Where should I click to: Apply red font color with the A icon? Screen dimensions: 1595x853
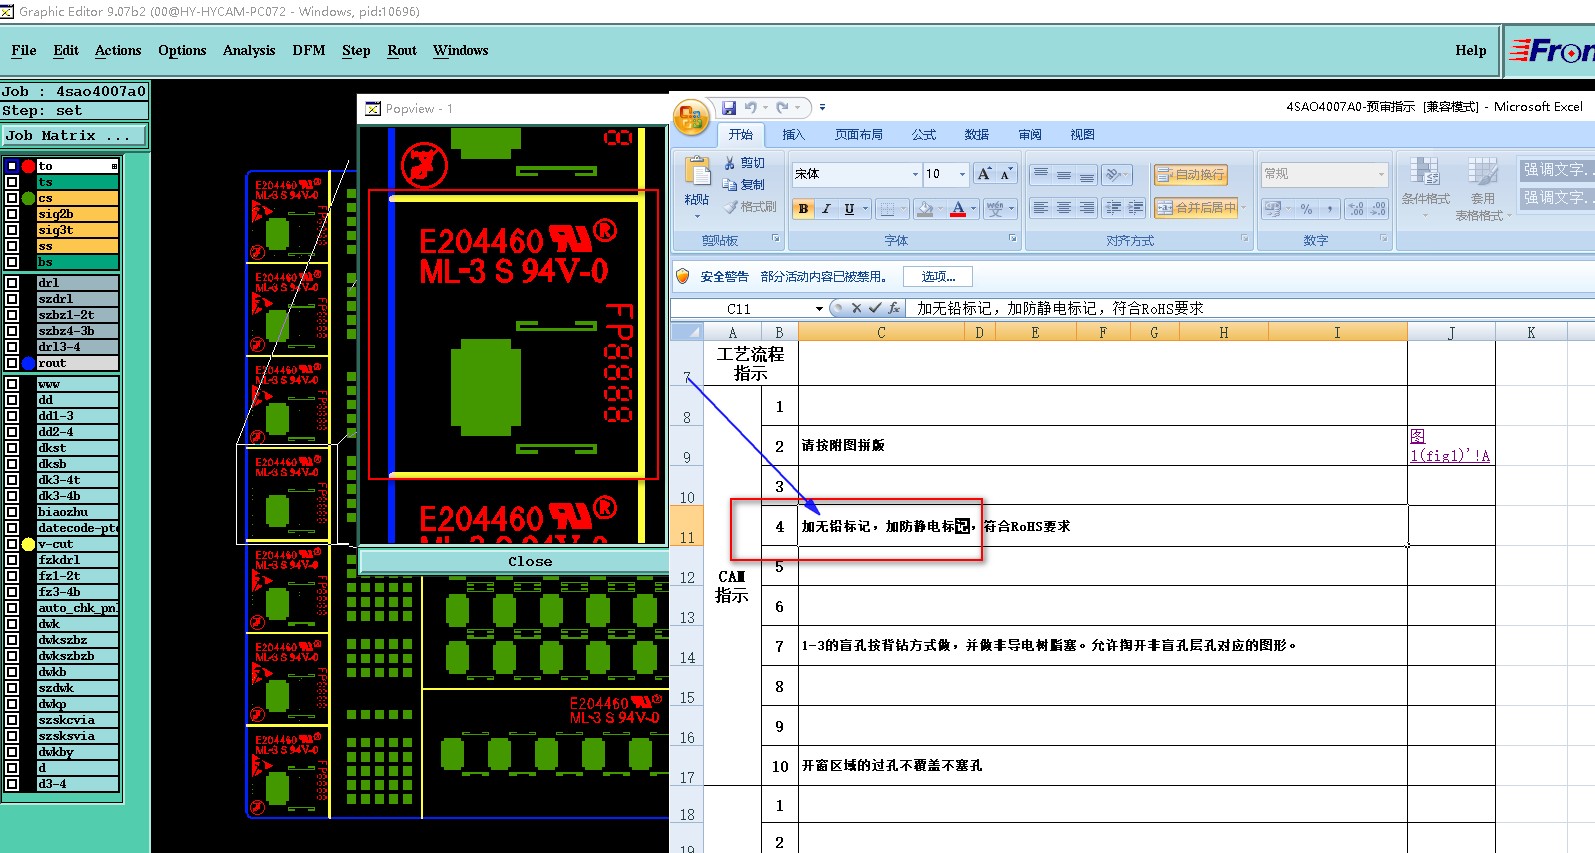pyautogui.click(x=958, y=208)
